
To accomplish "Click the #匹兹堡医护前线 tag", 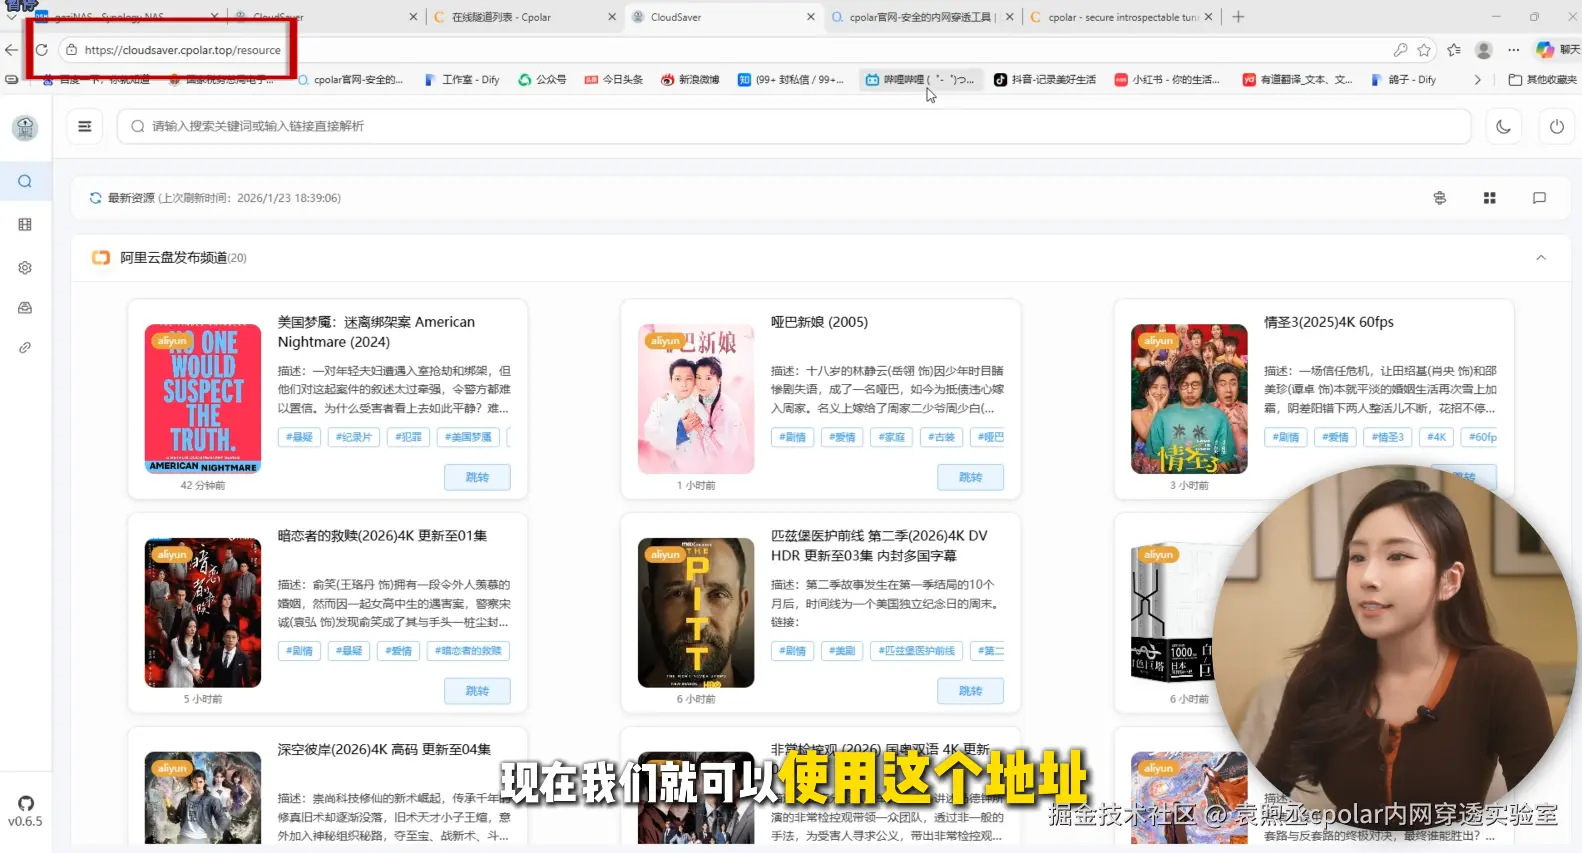I will click(916, 651).
